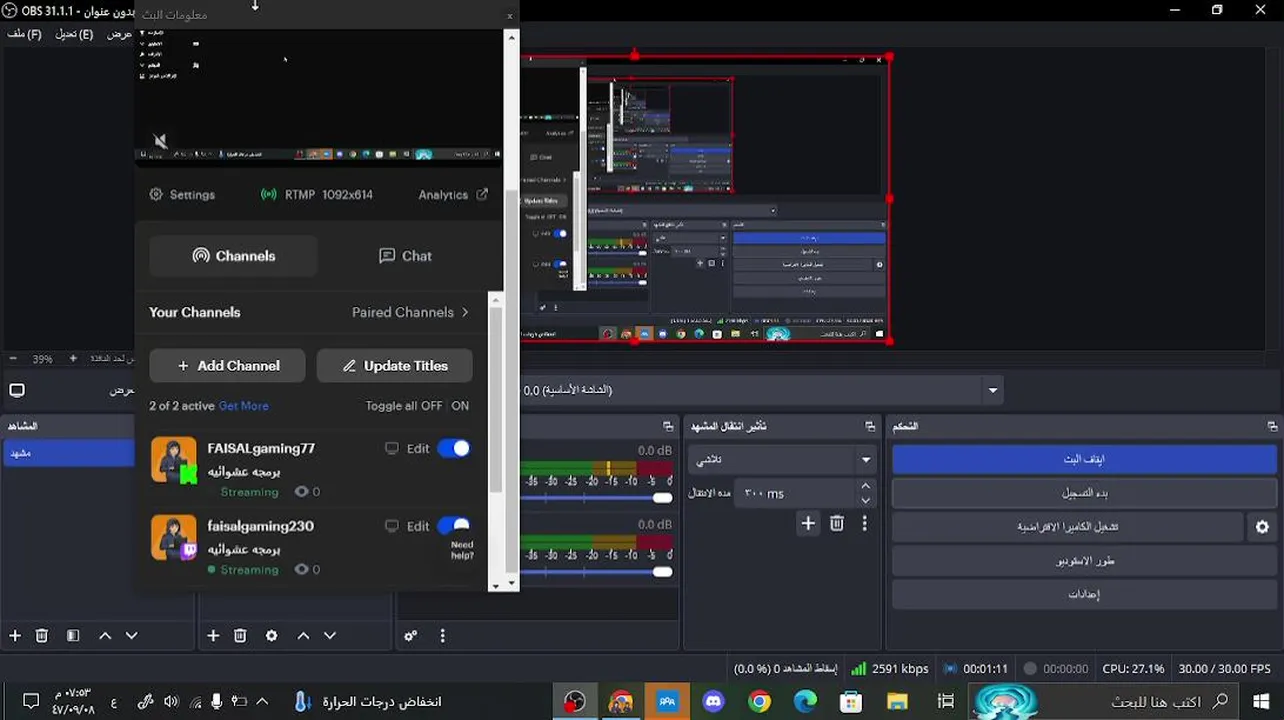Move source down arrow in sources panel

pyautogui.click(x=330, y=635)
